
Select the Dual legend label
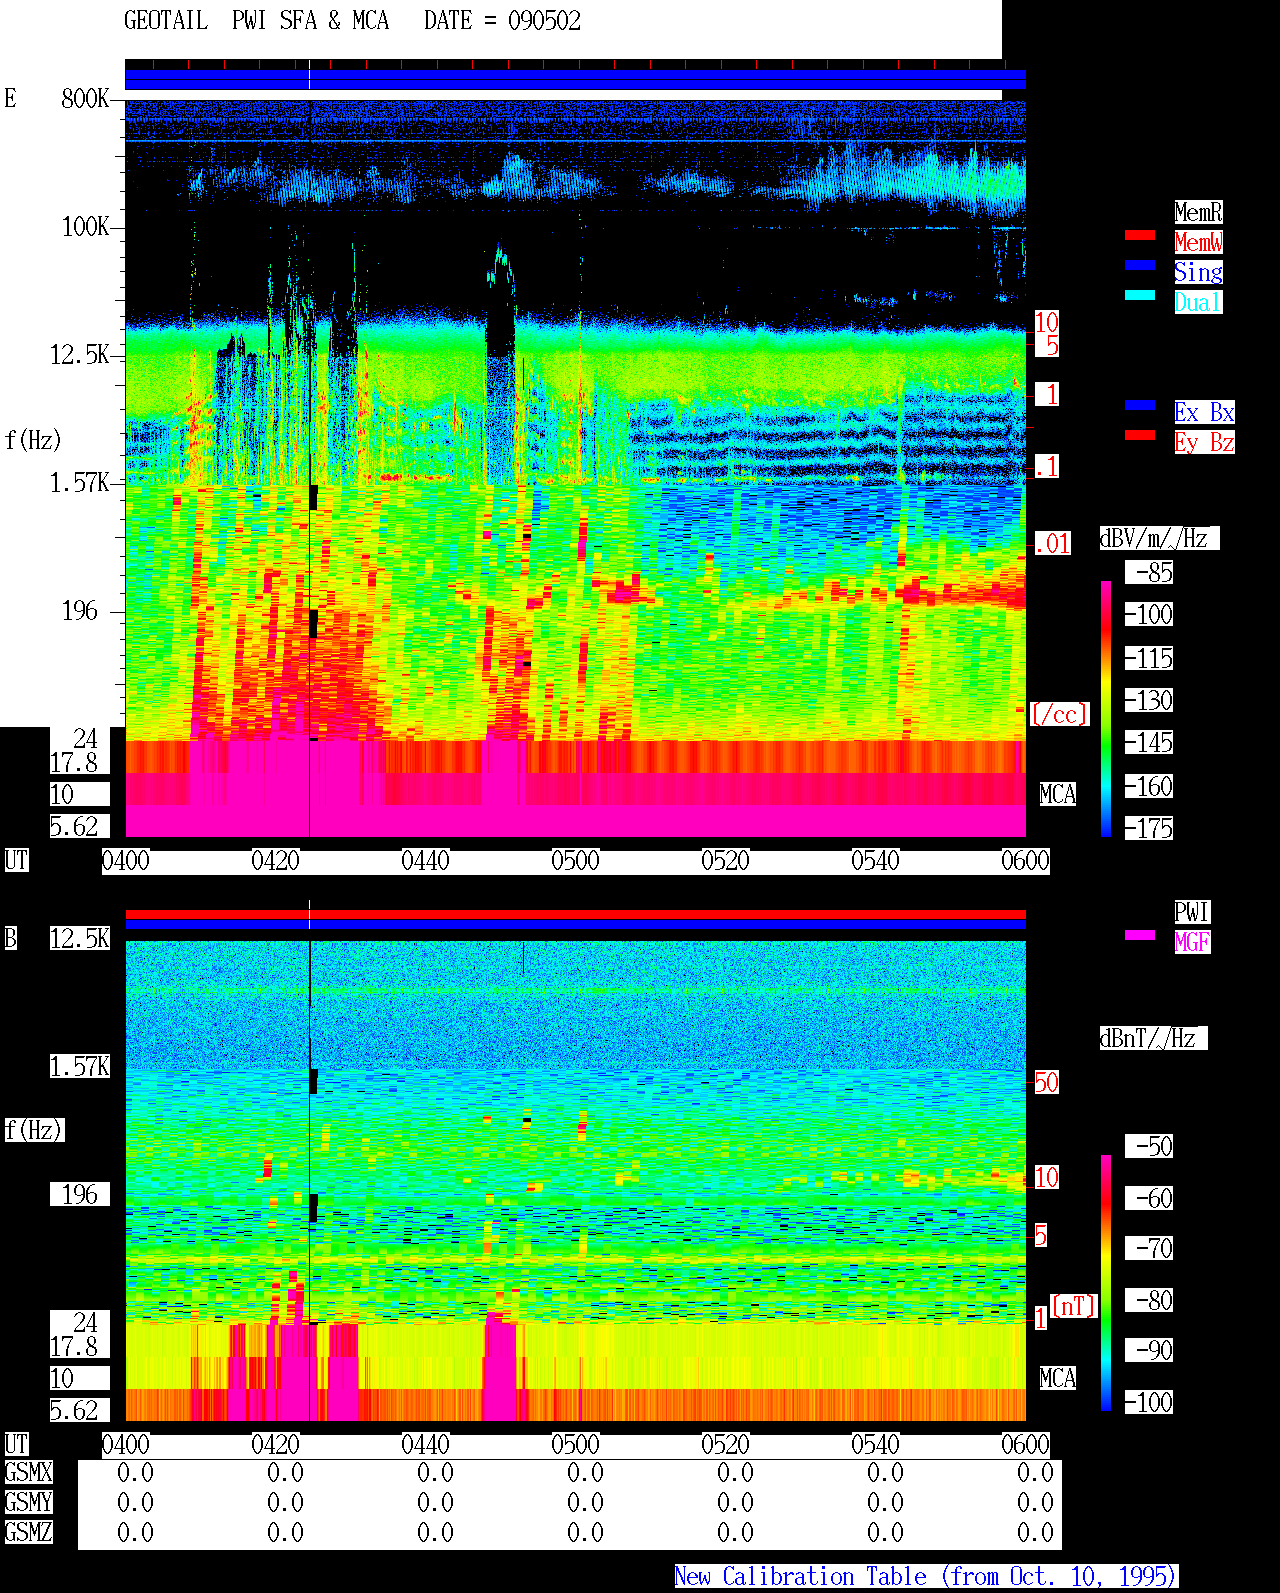click(1198, 302)
